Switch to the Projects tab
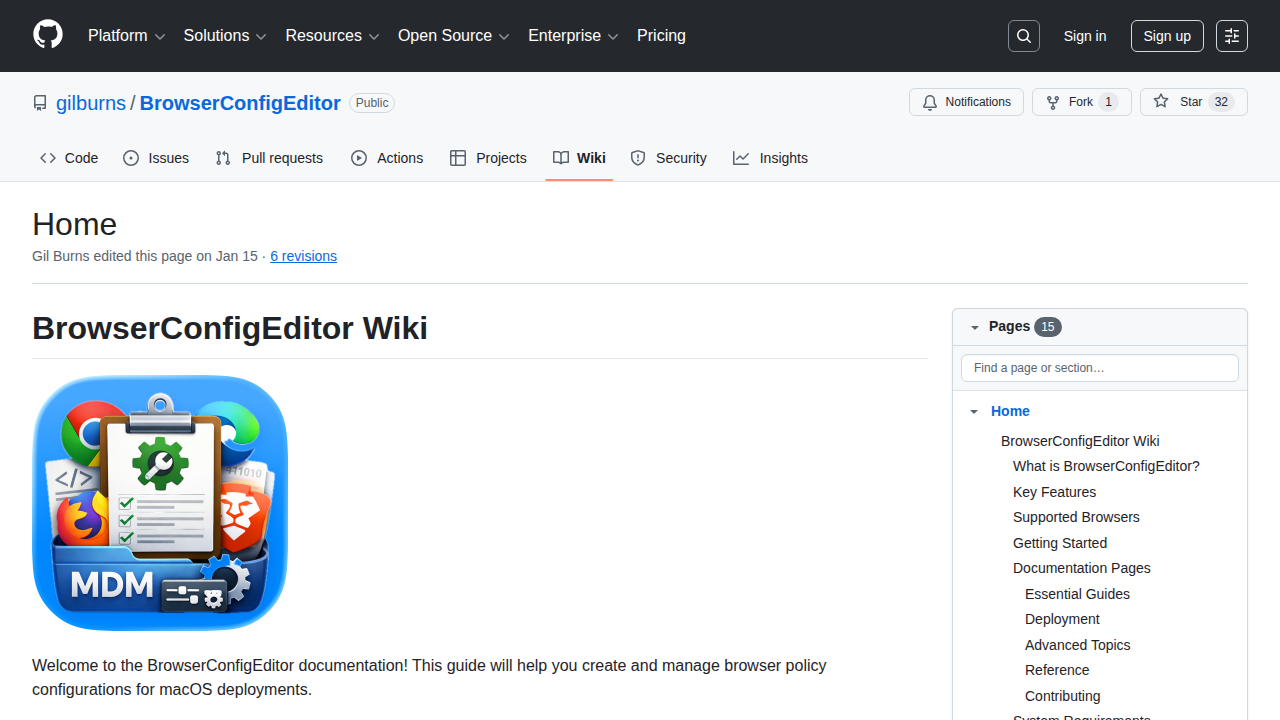This screenshot has width=1280, height=720. pyautogui.click(x=488, y=158)
